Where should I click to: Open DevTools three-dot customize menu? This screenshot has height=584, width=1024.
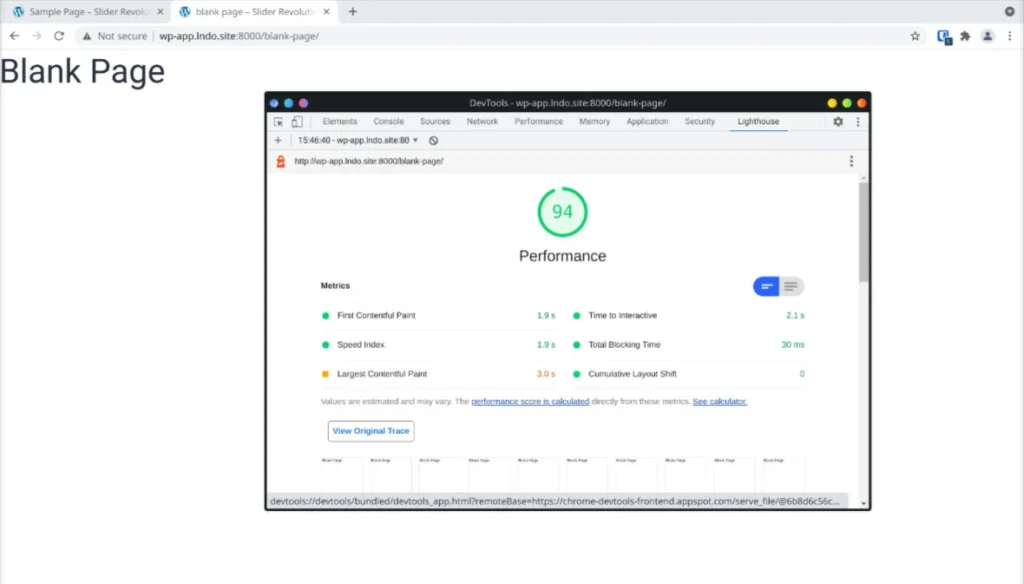point(858,122)
